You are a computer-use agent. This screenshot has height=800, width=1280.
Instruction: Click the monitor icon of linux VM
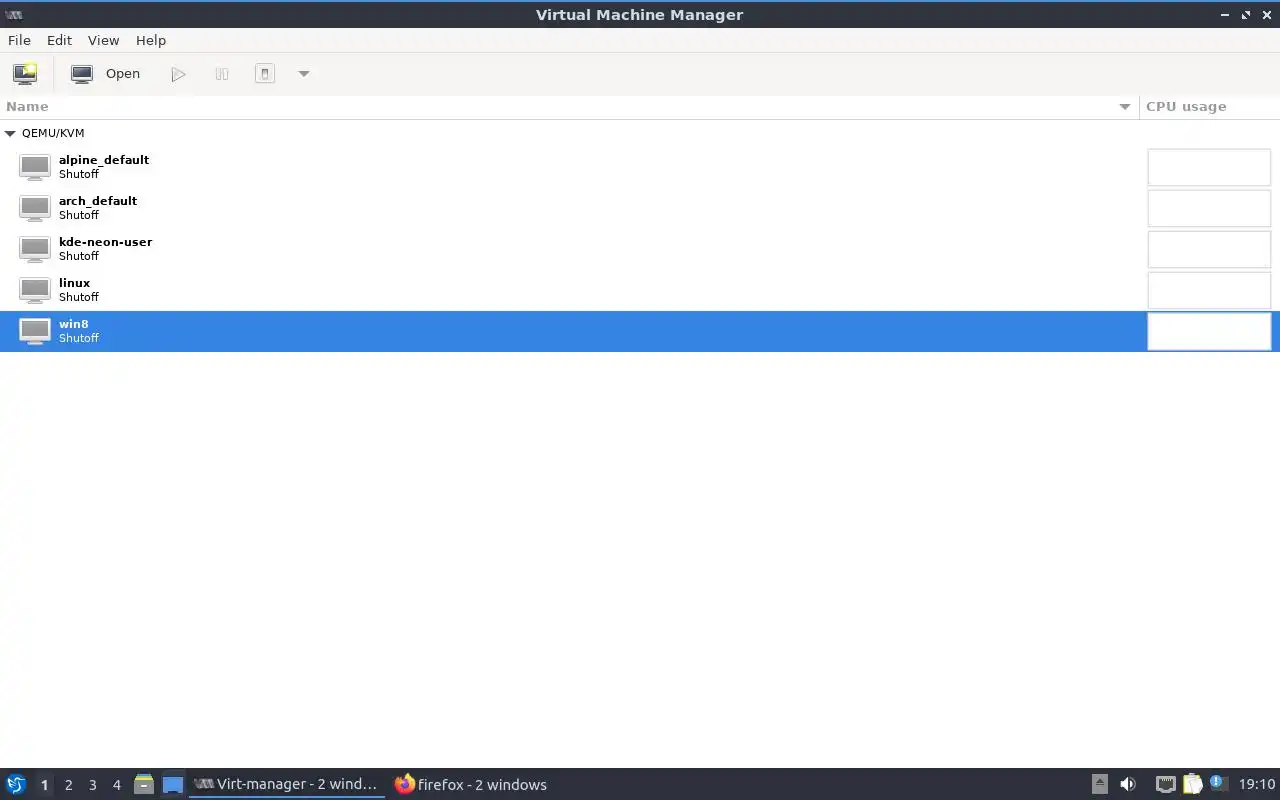pos(35,290)
